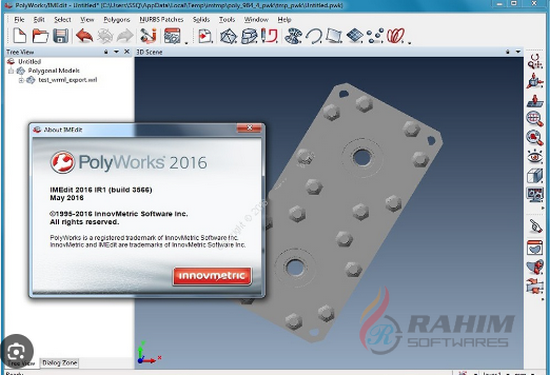Click the XYZ axis indicator in 3D Scene
Viewport: 550px width, 375px height.
149,353
